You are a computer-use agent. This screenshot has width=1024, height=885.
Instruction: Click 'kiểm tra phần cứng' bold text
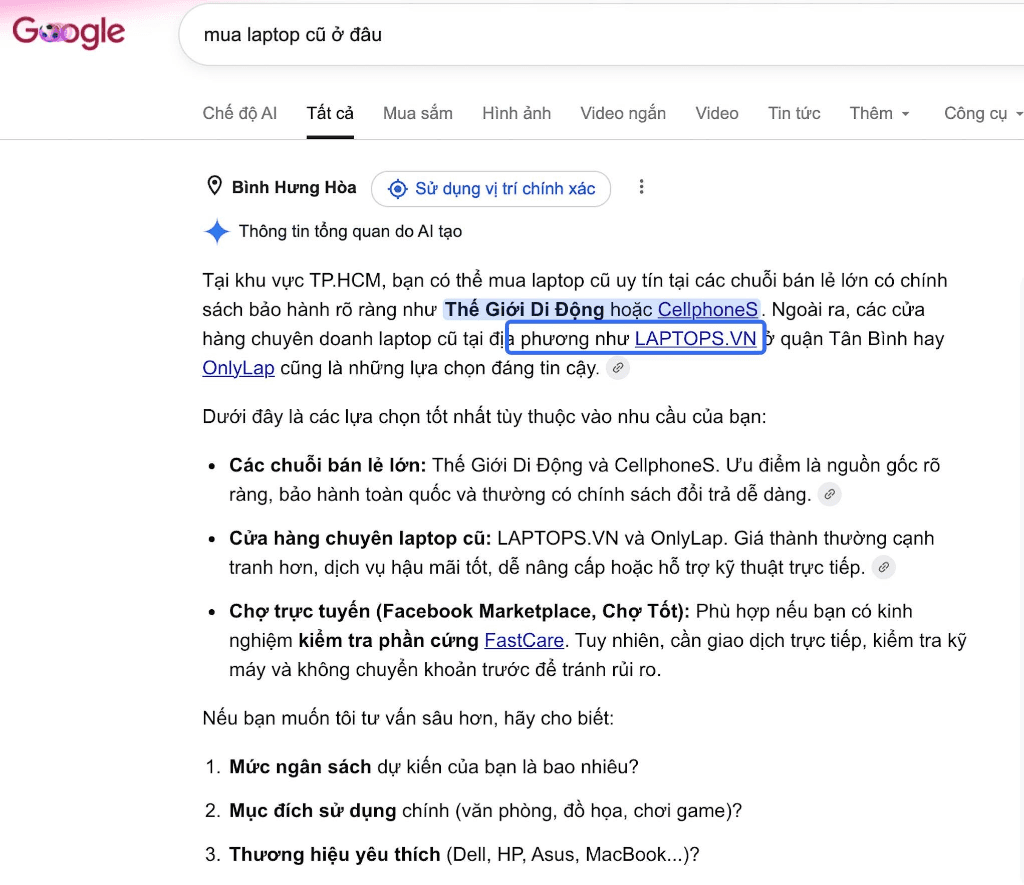tap(389, 640)
